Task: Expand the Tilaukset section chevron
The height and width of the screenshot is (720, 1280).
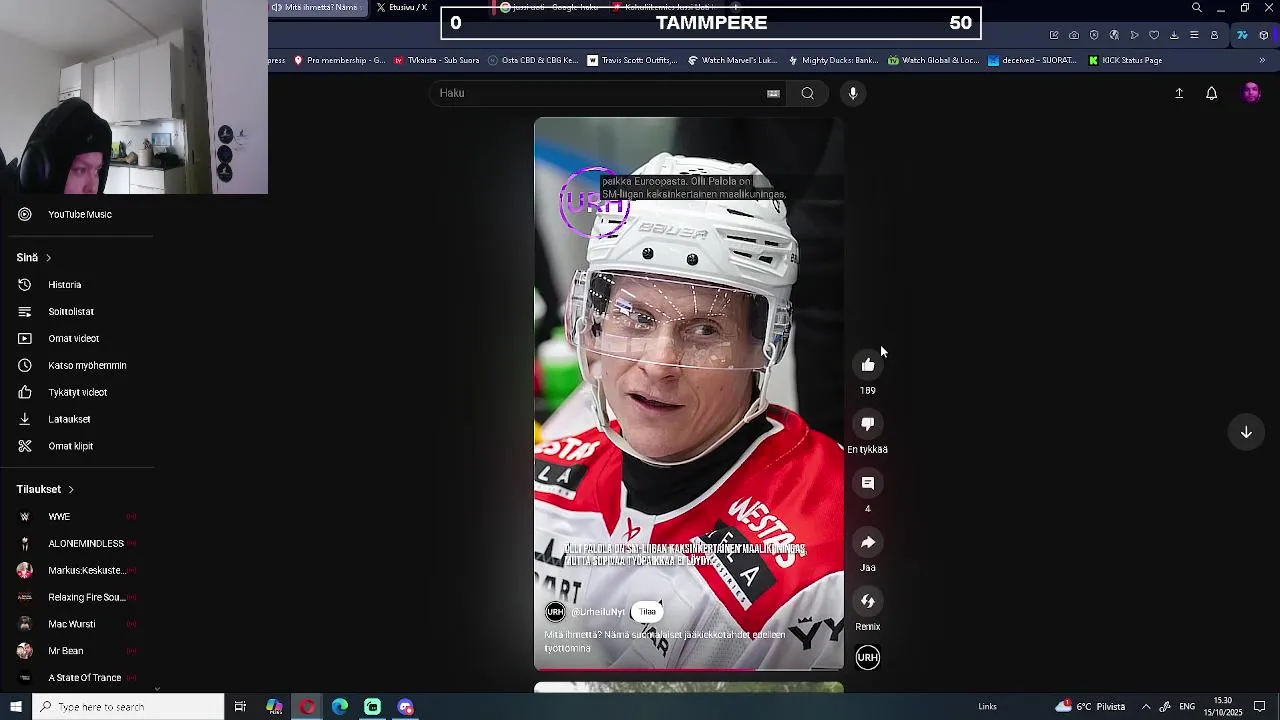Action: tap(71, 490)
